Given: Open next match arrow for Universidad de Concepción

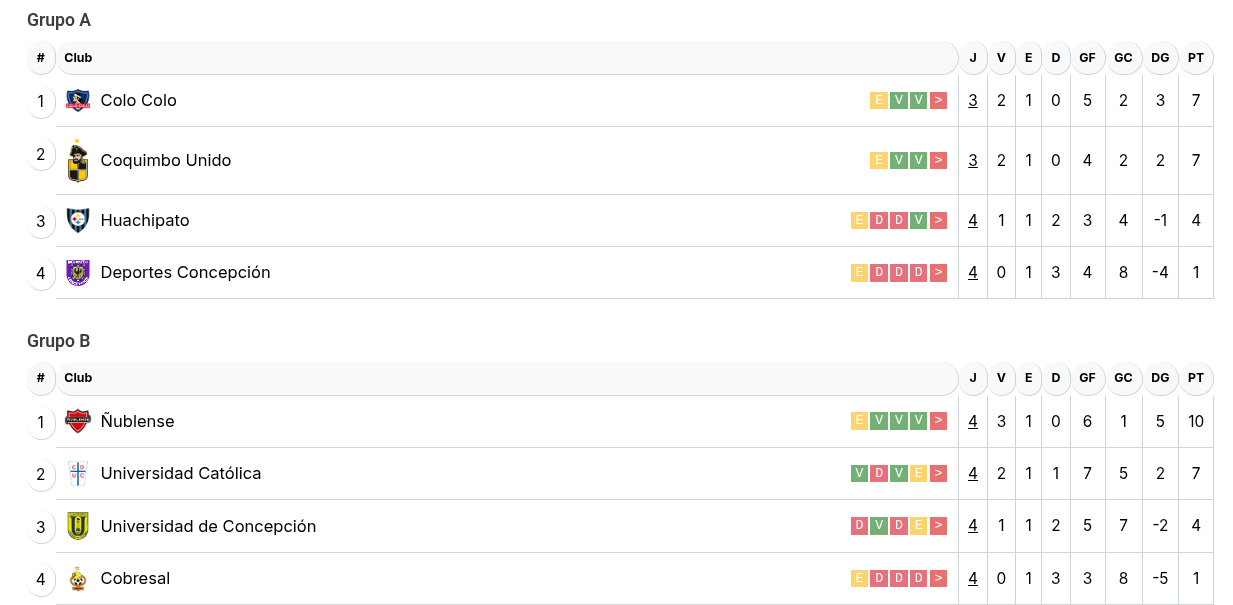Looking at the screenshot, I should [938, 525].
